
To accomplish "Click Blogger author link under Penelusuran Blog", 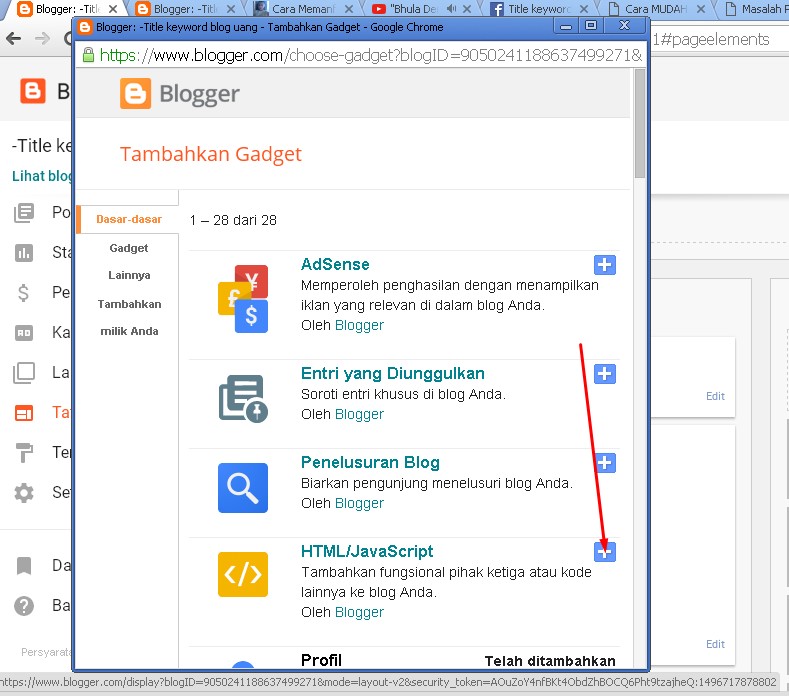I will pyautogui.click(x=359, y=503).
